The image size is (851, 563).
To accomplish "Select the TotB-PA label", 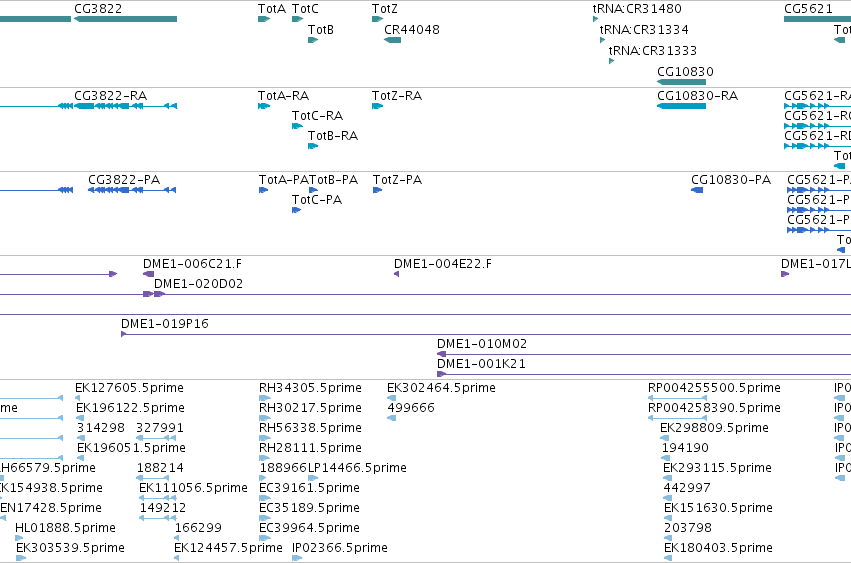I will pos(334,180).
